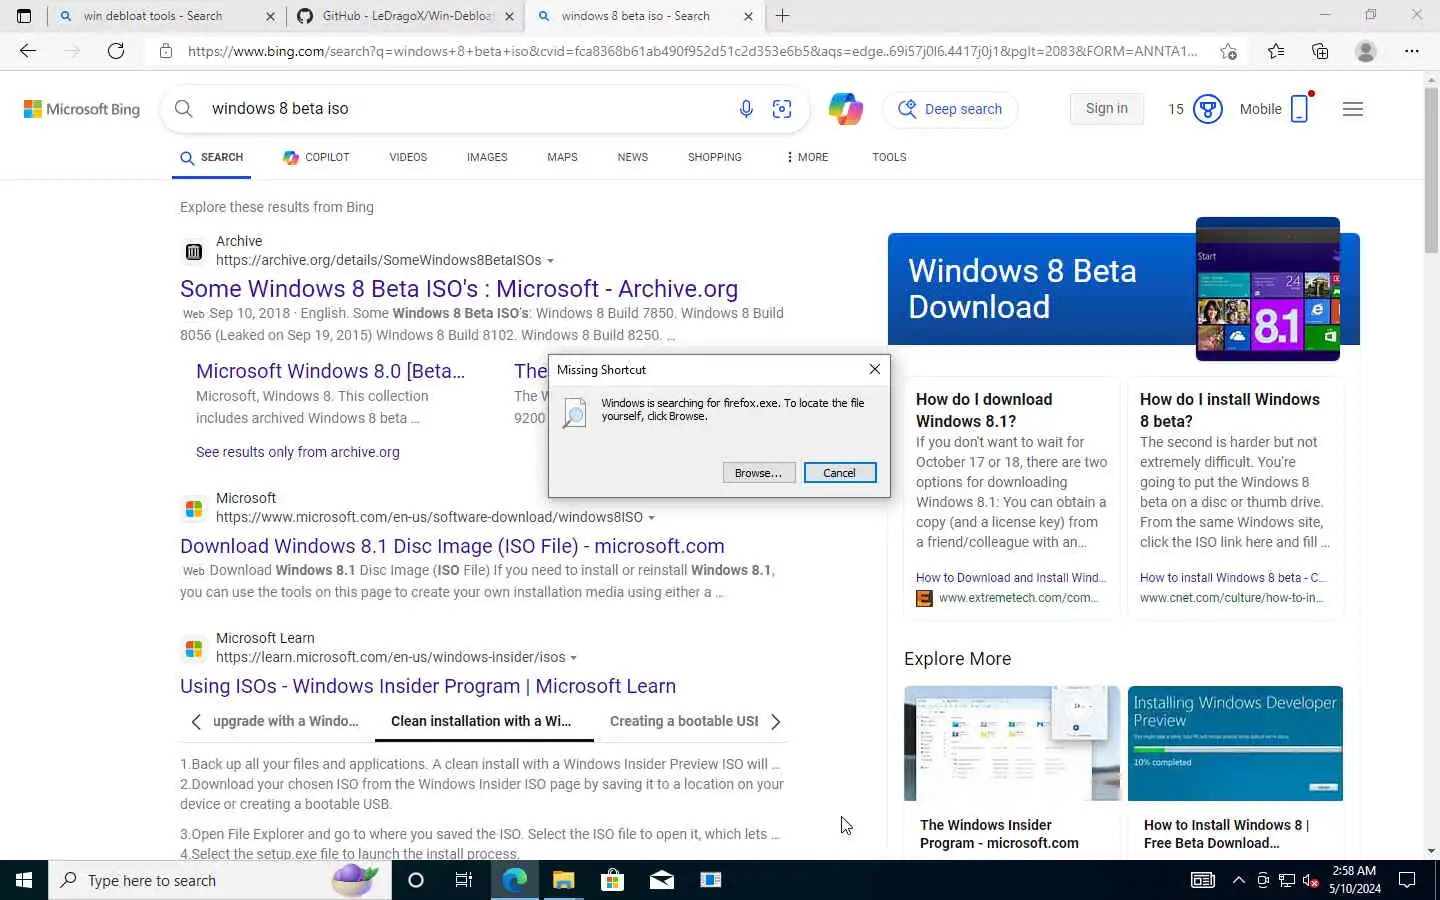Click the browser profile avatar icon
Screen dimensions: 1440x900
click(x=1366, y=51)
